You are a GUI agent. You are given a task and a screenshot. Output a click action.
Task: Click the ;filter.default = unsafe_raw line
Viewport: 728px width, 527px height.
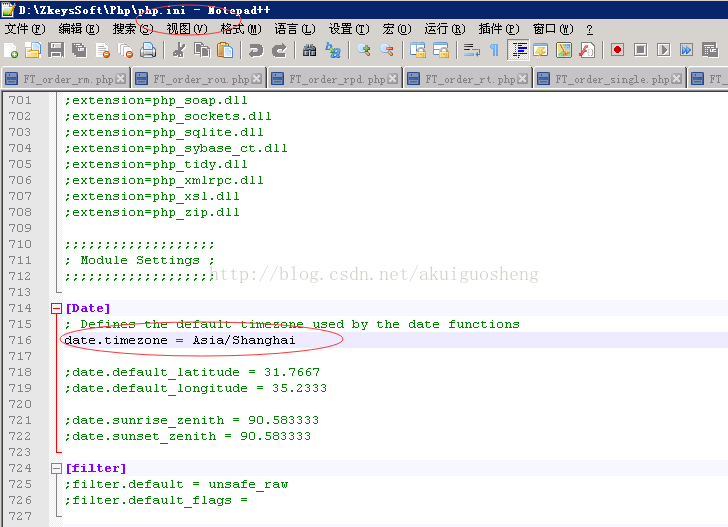pos(176,484)
